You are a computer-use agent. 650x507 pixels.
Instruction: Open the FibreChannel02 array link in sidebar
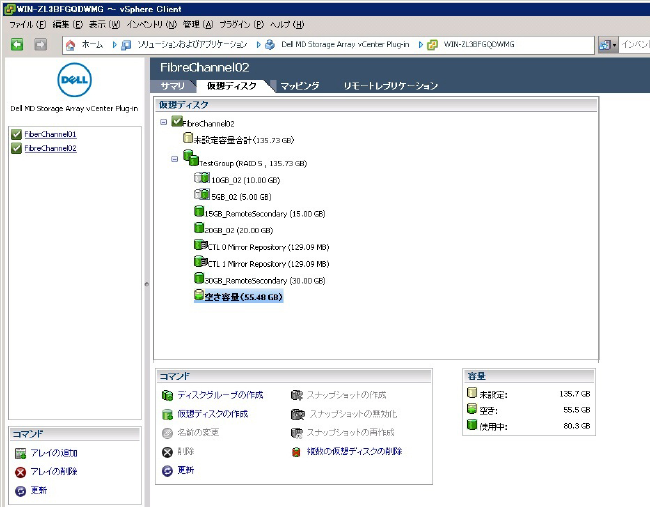click(x=50, y=148)
